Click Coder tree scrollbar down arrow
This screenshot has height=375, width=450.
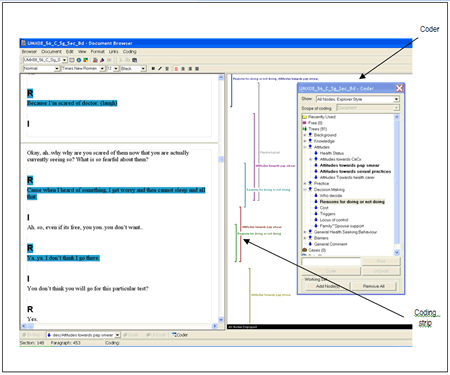click(397, 253)
